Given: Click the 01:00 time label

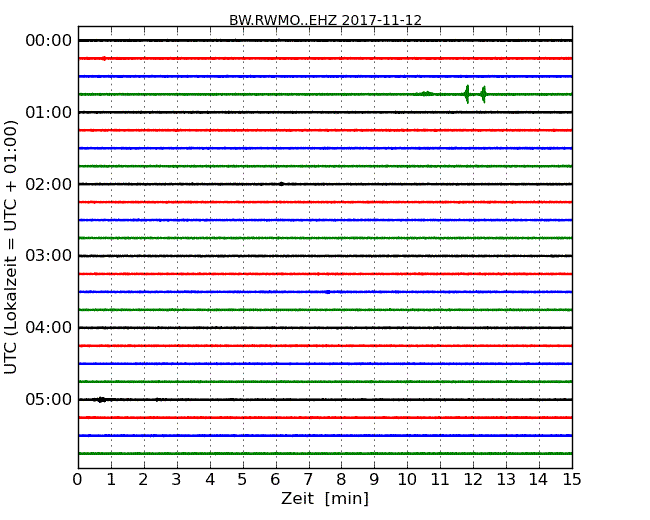Looking at the screenshot, I should coord(49,112).
